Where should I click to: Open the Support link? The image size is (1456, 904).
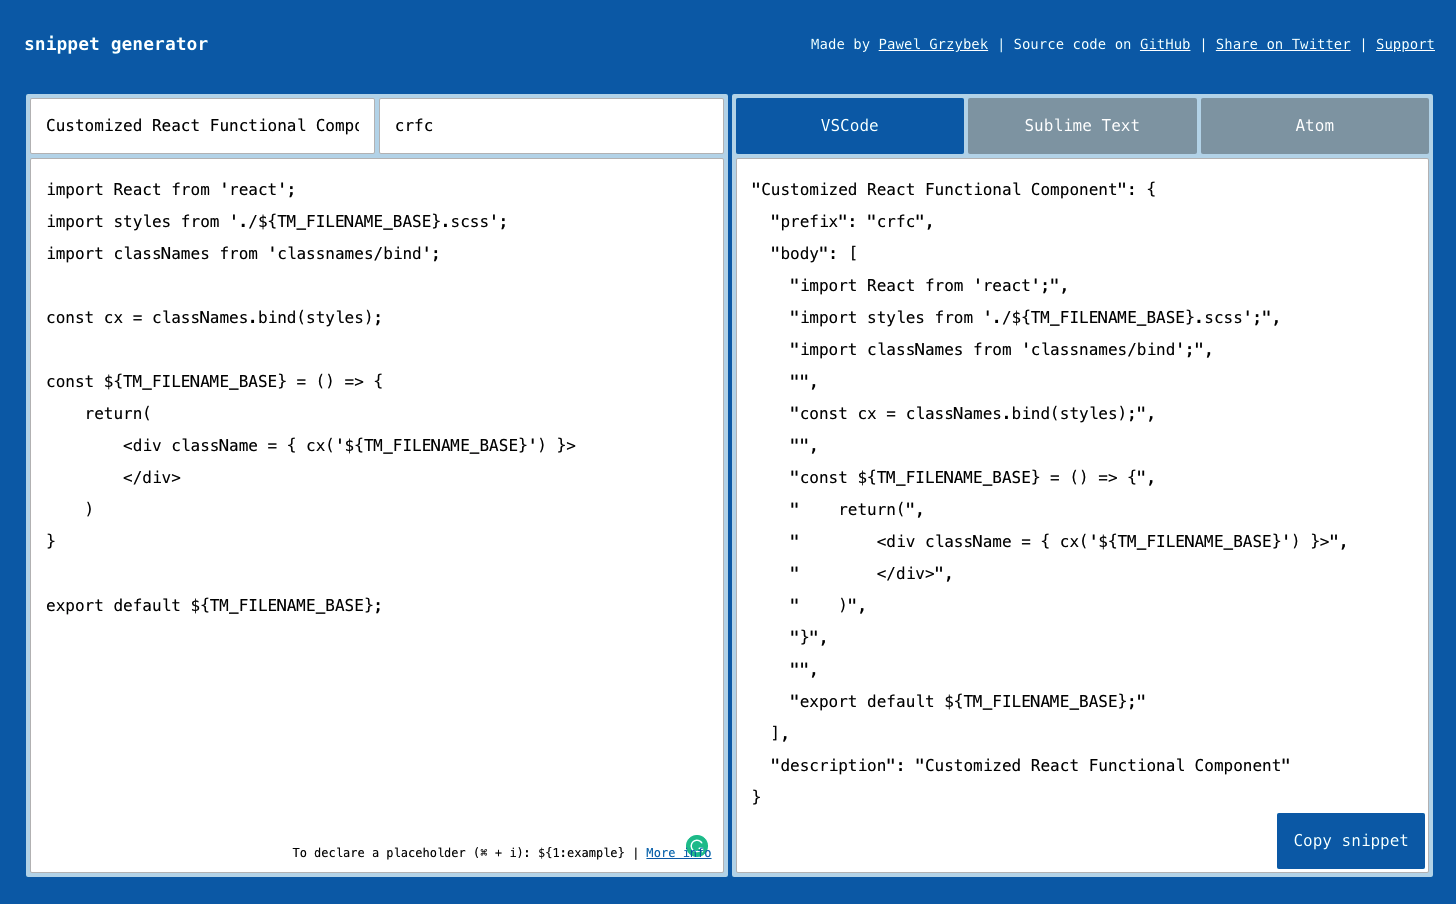point(1405,44)
